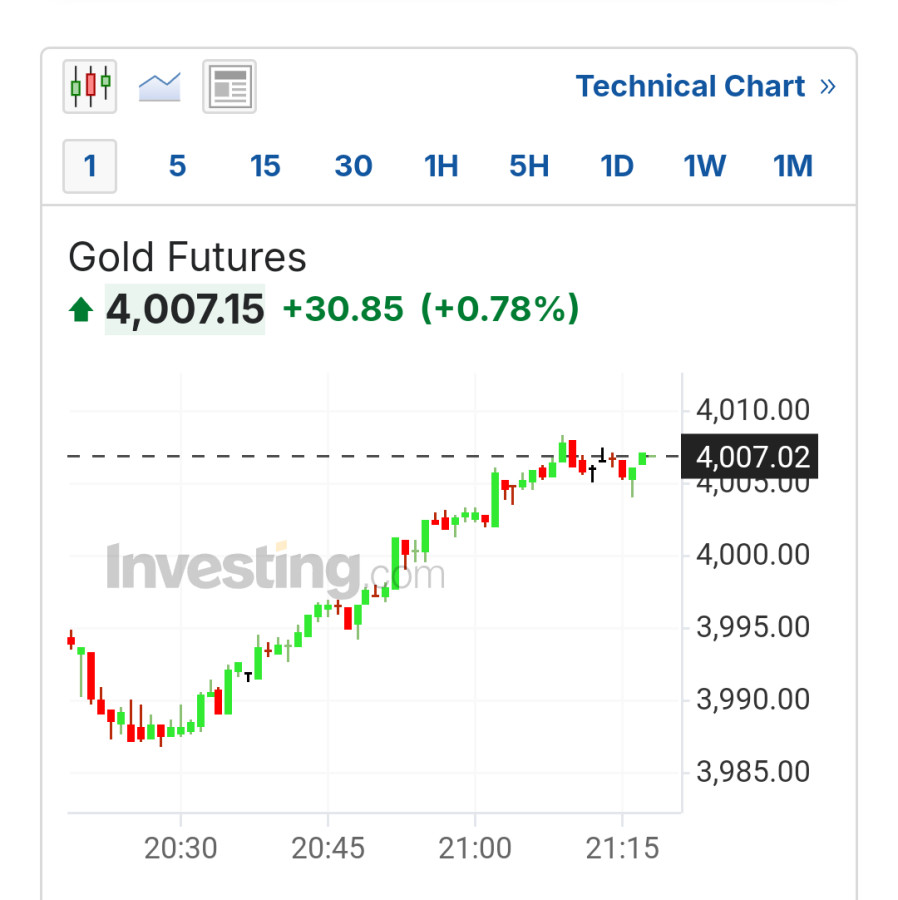This screenshot has width=898, height=900.
Task: Show the 1M monthly chart
Action: click(793, 166)
